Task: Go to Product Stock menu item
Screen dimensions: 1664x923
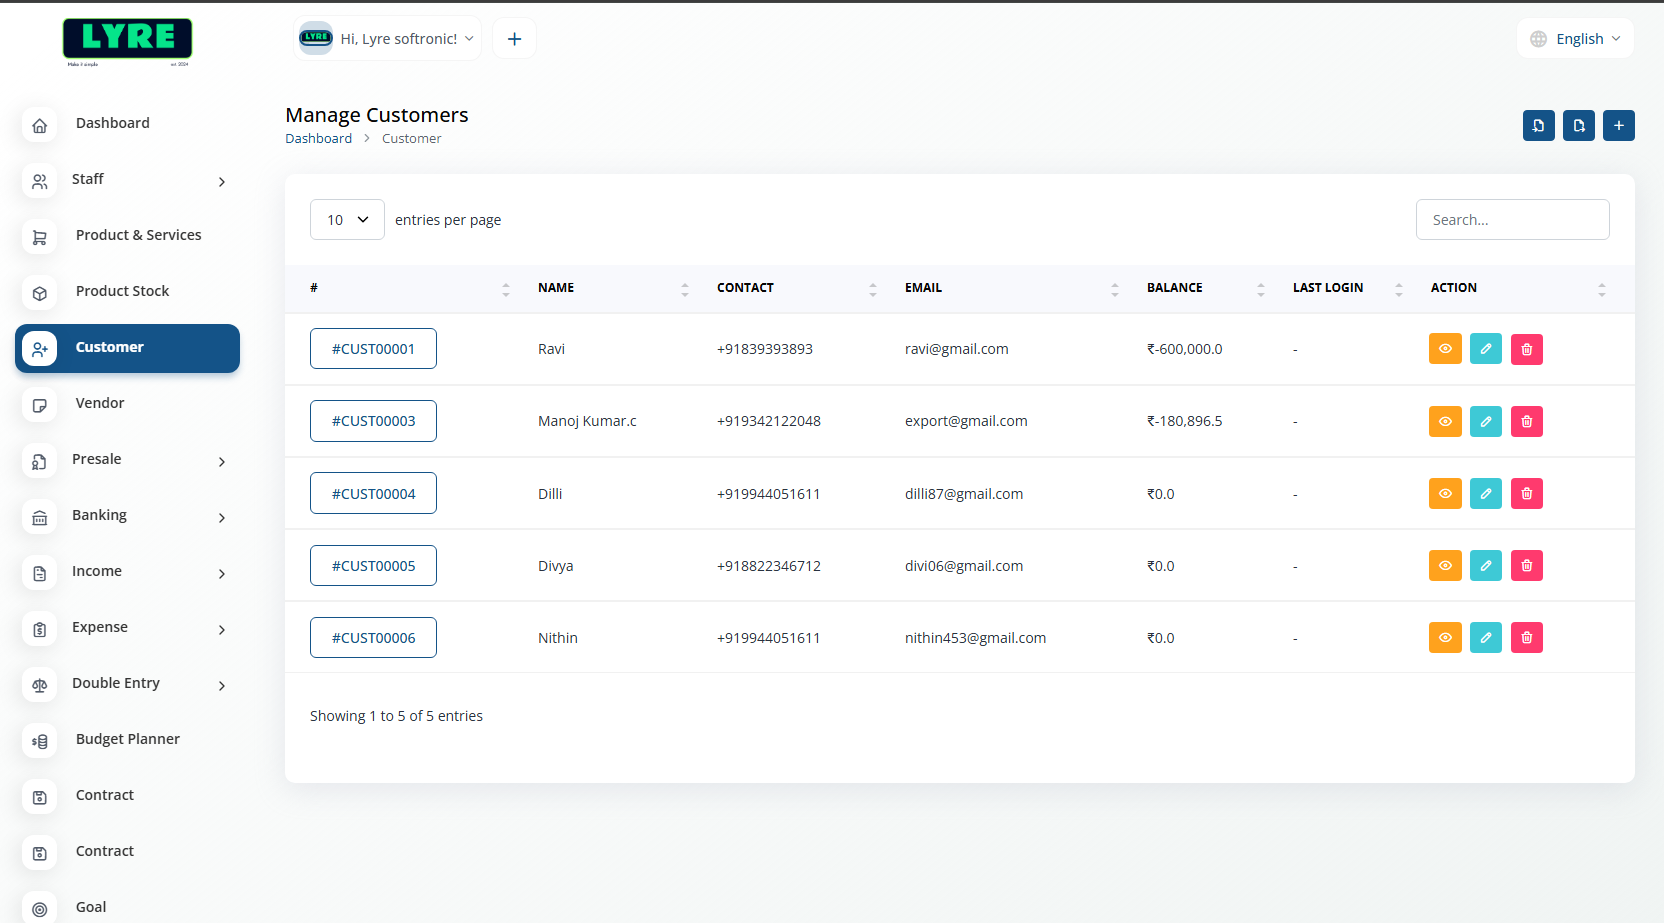Action: pos(122,291)
